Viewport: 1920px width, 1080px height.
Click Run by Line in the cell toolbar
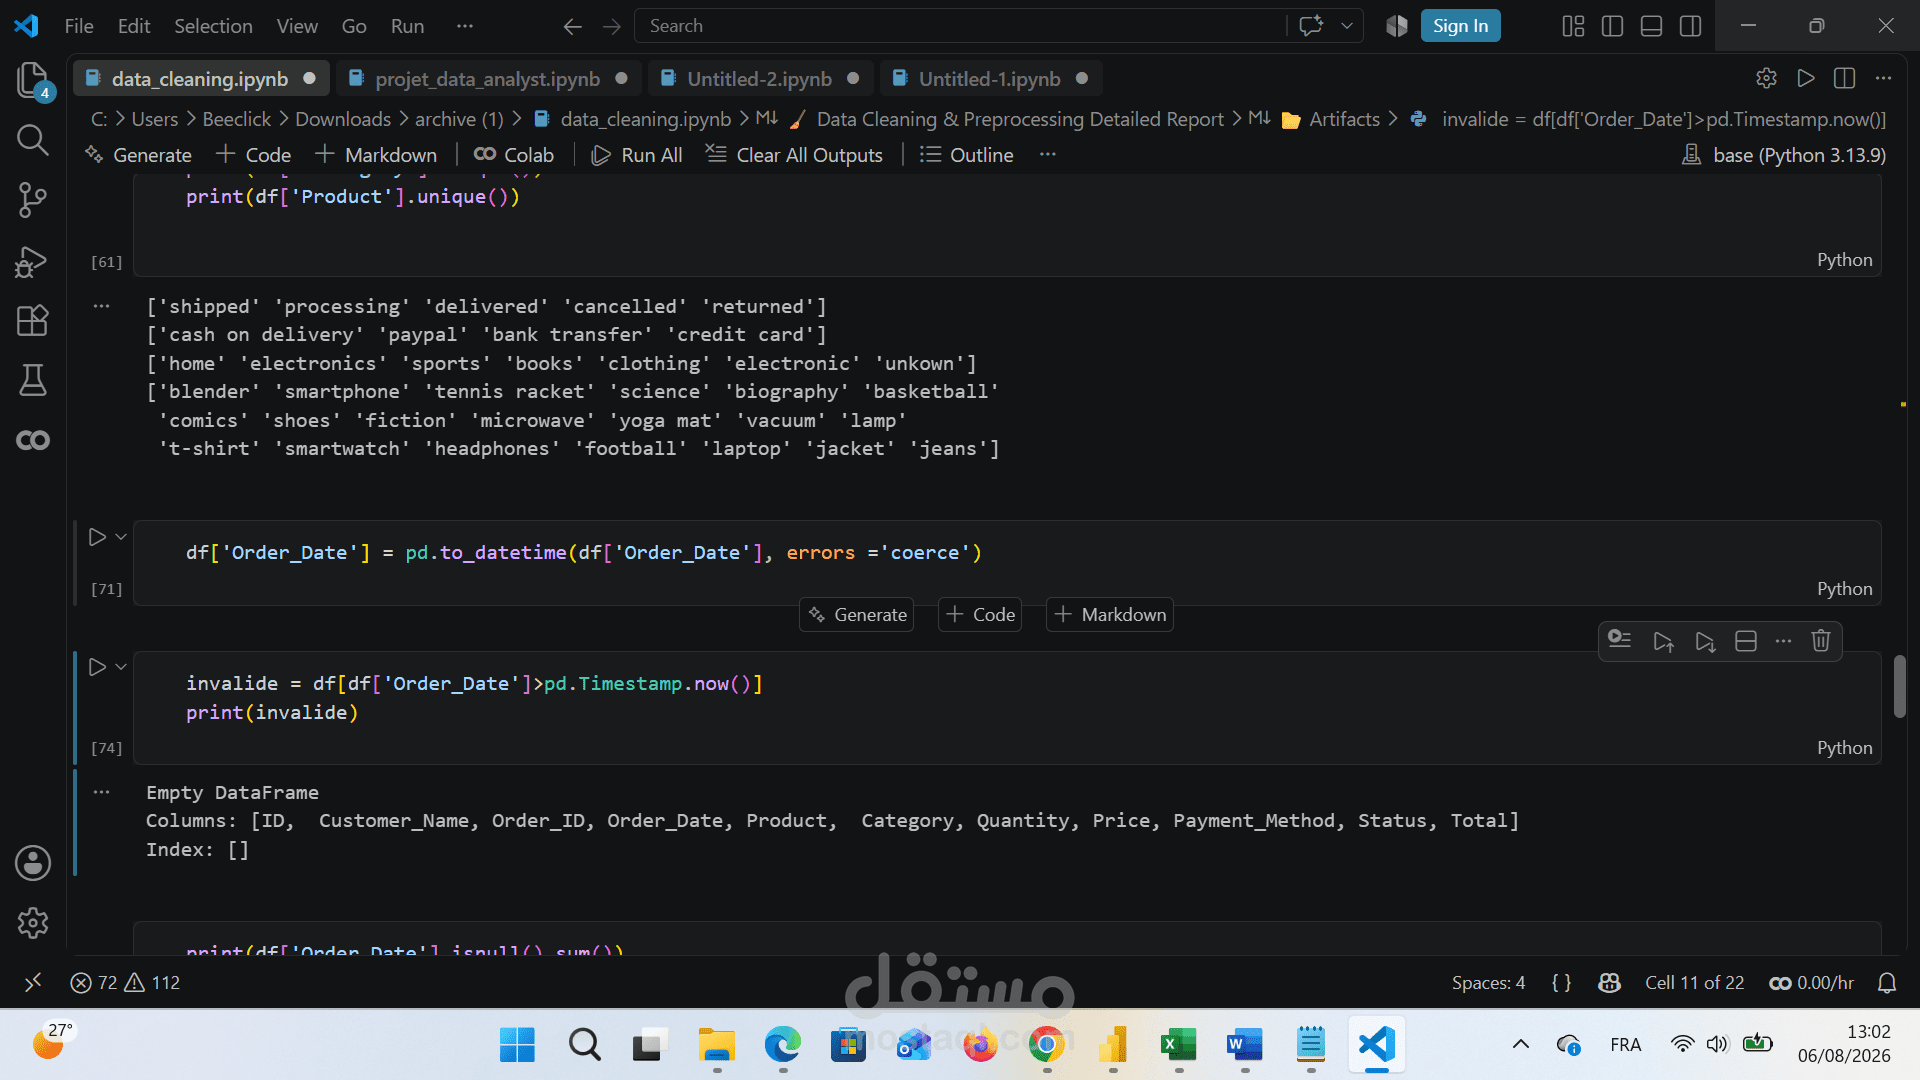click(1620, 641)
